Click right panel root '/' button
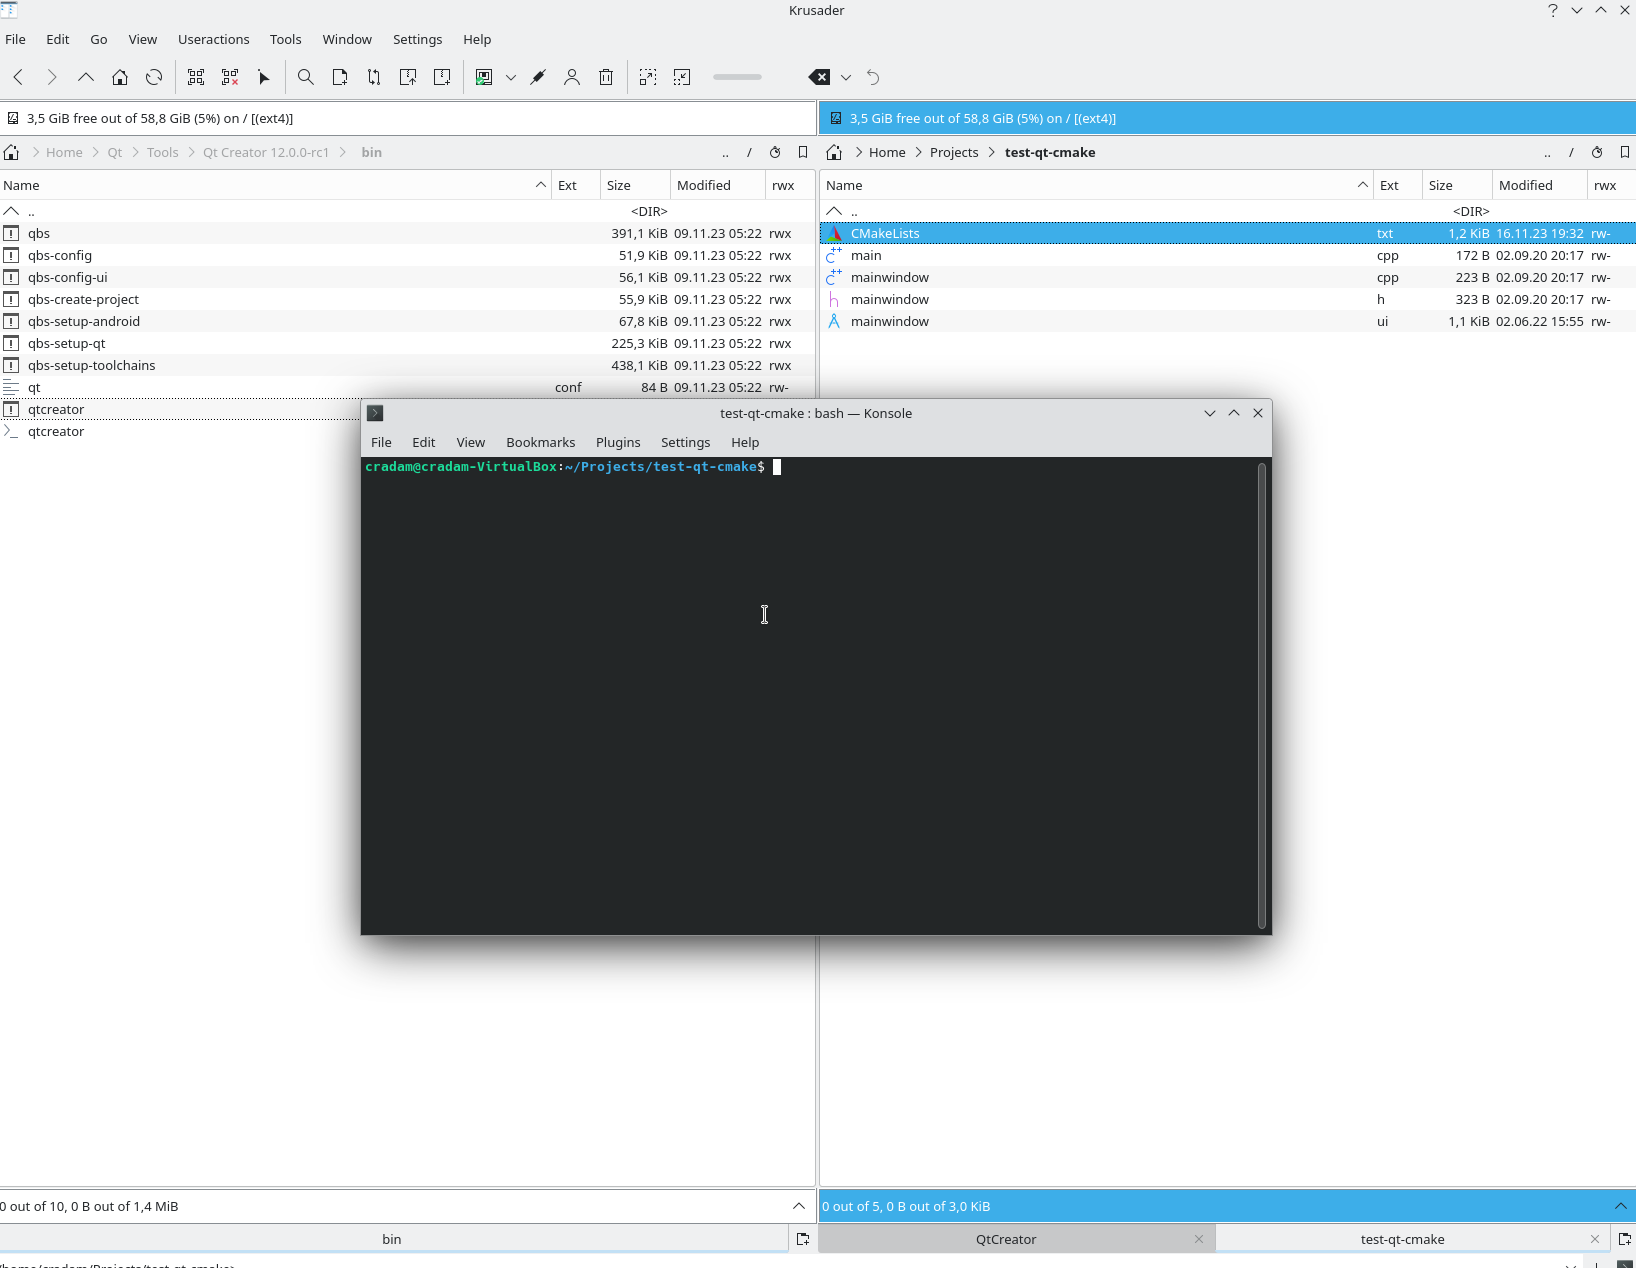 1571,152
